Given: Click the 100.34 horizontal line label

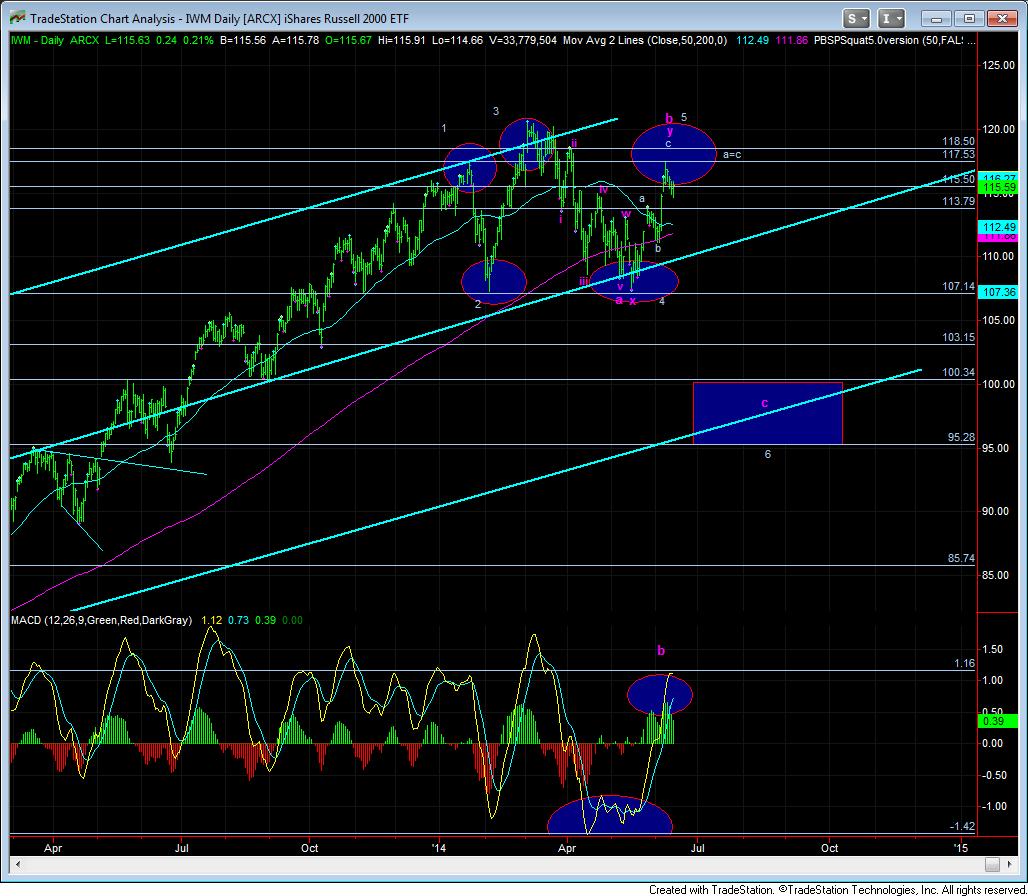Looking at the screenshot, I should pos(958,372).
